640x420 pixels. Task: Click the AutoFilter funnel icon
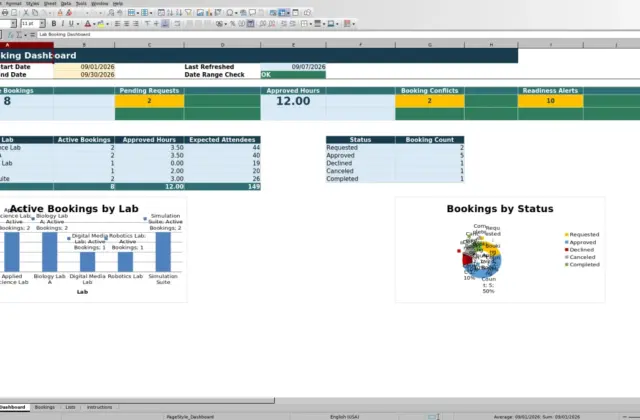click(x=188, y=13)
